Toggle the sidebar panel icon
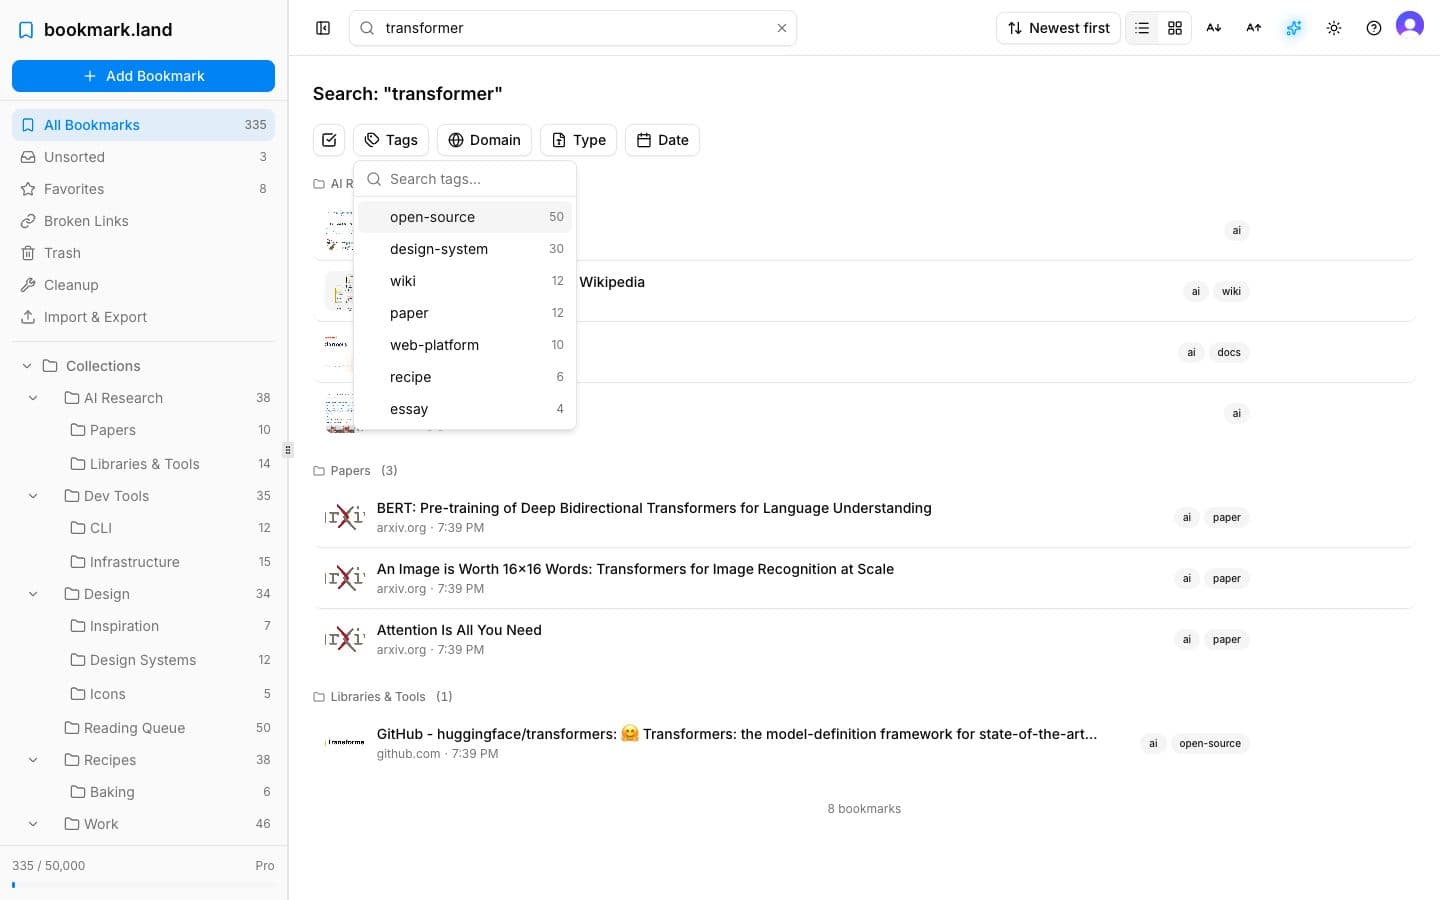The image size is (1440, 900). pos(323,28)
